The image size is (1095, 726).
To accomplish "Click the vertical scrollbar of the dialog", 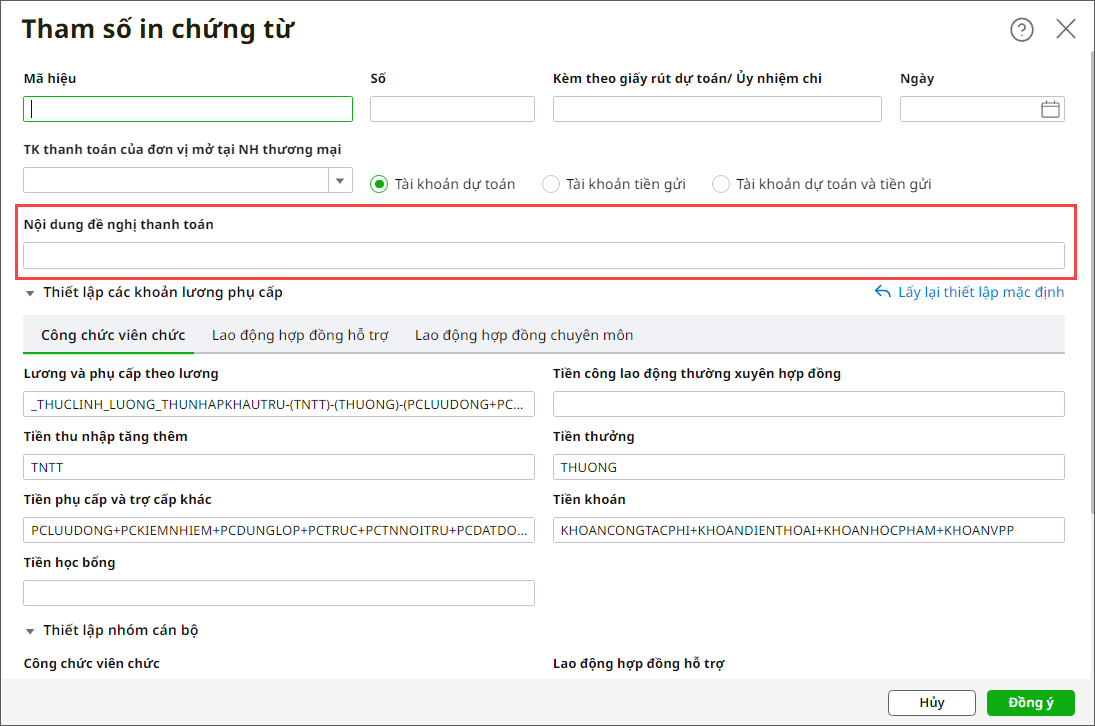I will [1090, 300].
